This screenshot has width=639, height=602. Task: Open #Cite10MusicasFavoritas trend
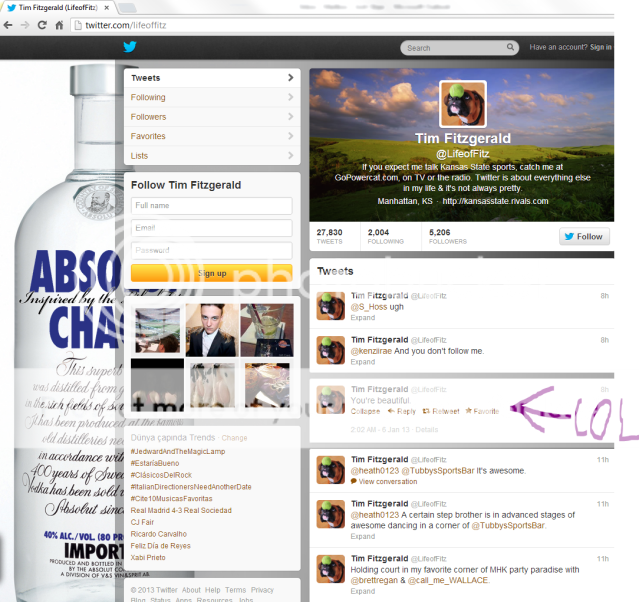172,498
